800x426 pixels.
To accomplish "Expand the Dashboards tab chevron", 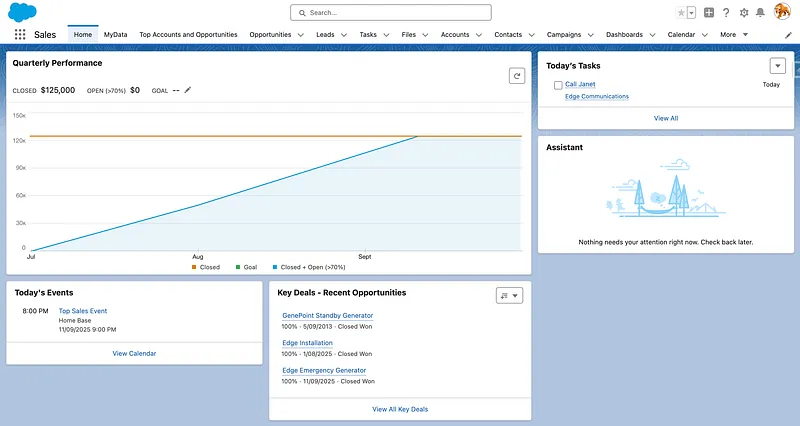I will click(652, 35).
